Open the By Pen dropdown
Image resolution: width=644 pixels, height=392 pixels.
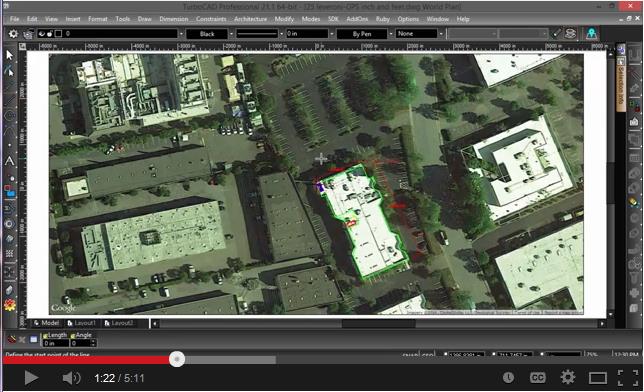(x=391, y=34)
